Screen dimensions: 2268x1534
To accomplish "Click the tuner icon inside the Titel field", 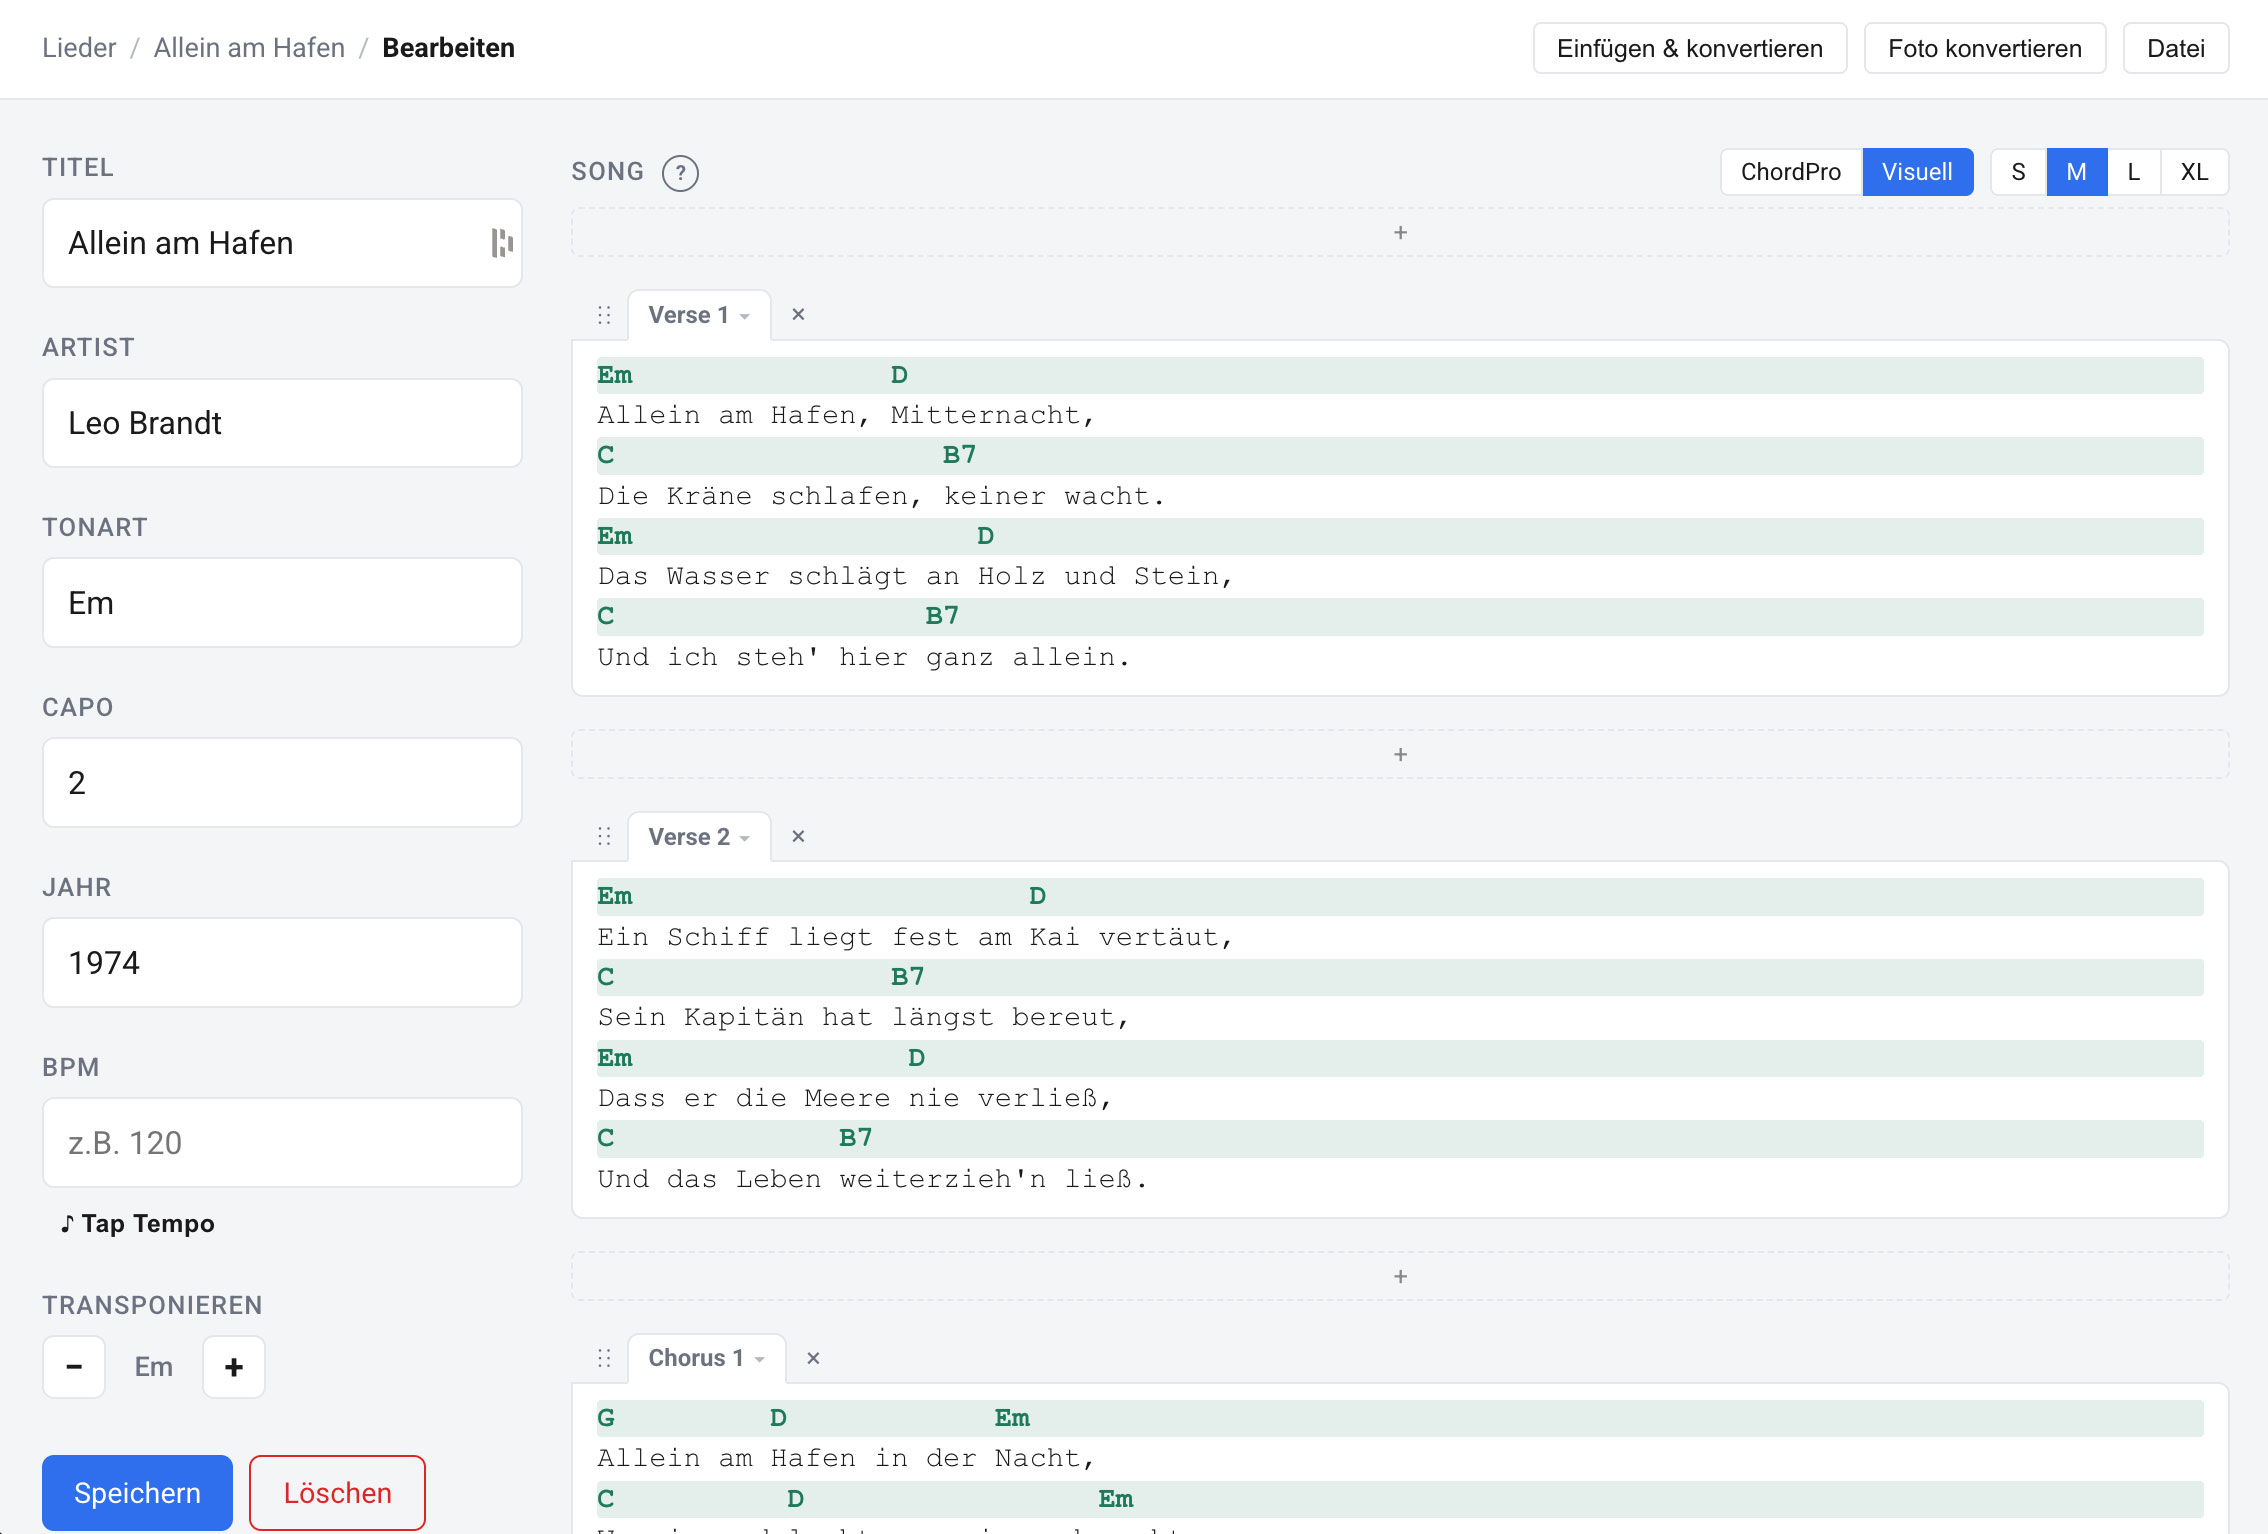I will pyautogui.click(x=502, y=242).
